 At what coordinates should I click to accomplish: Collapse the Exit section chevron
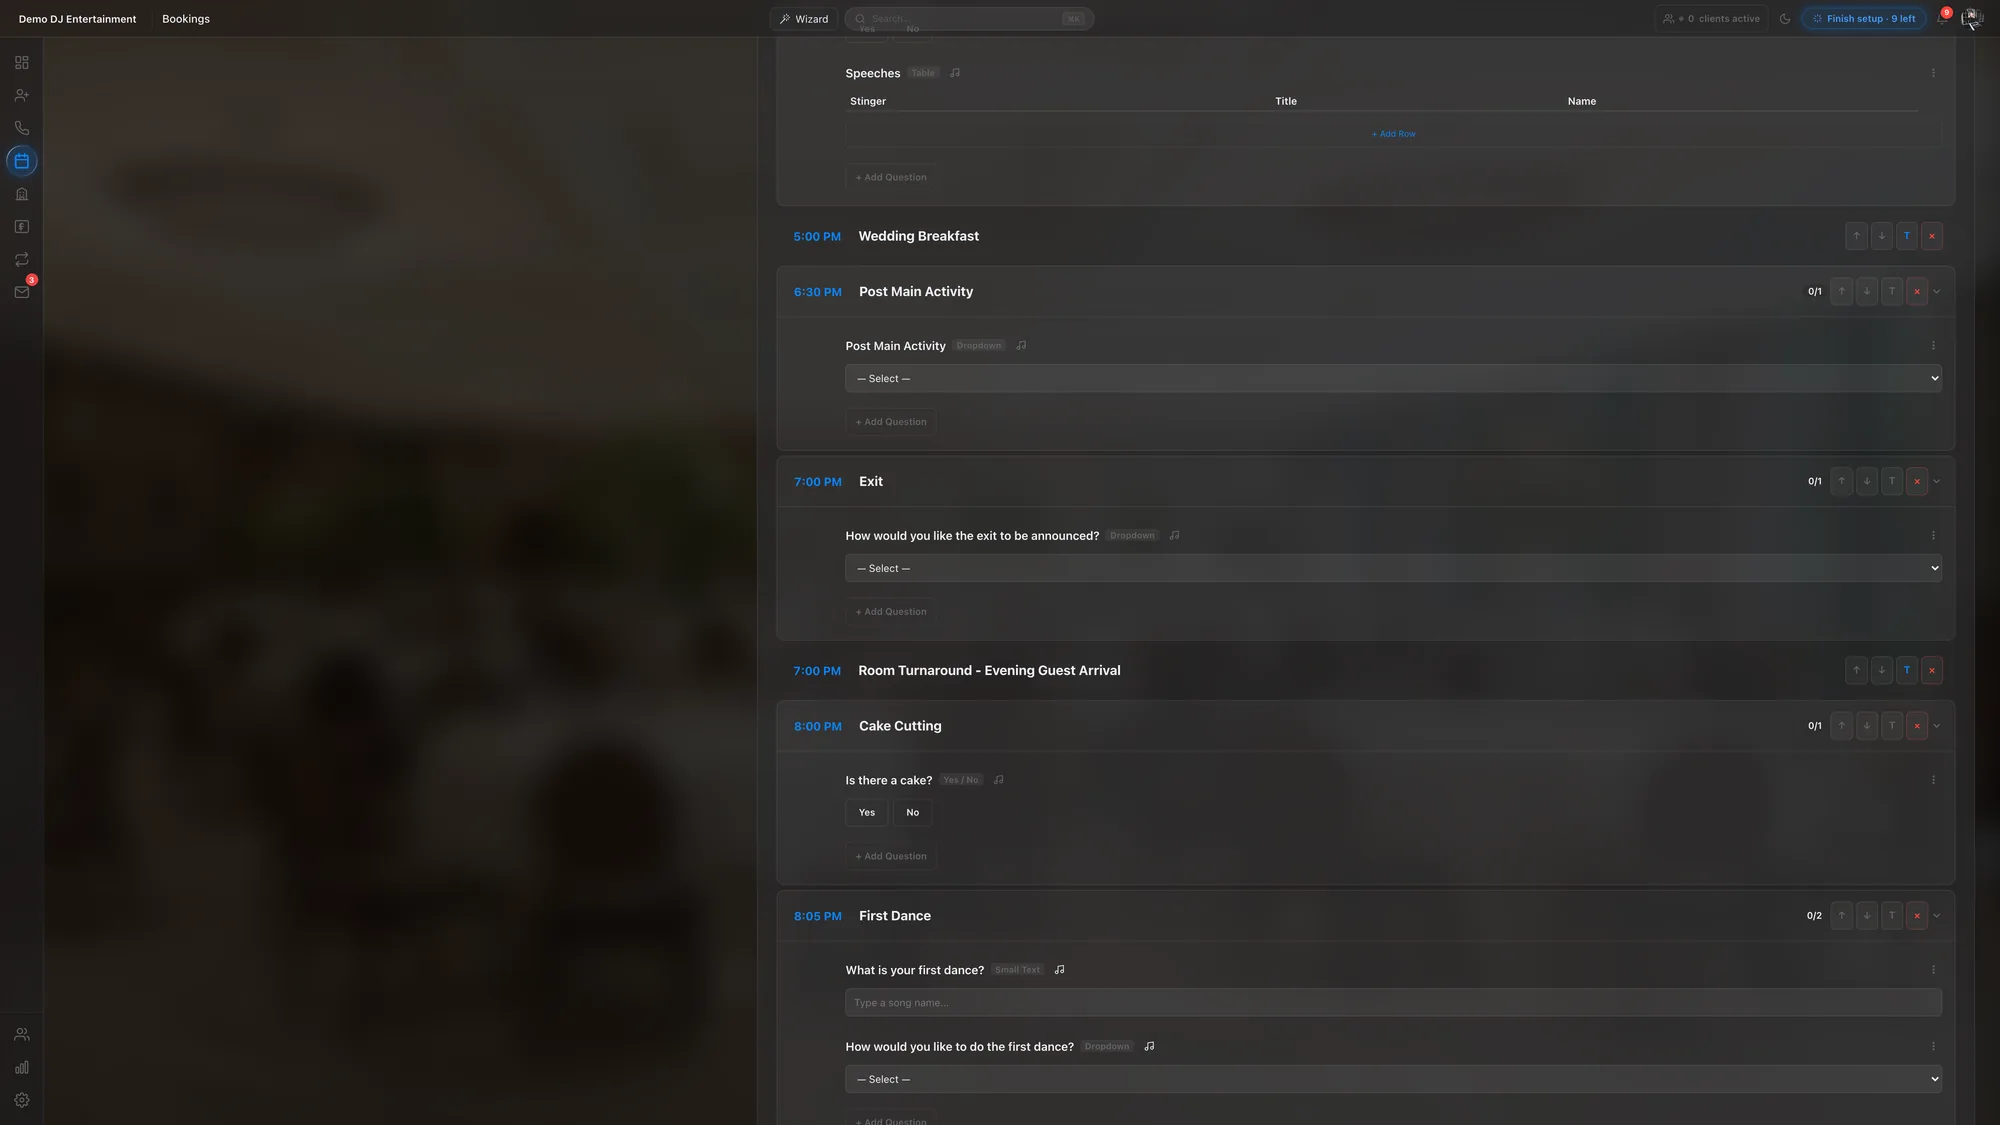coord(1937,482)
